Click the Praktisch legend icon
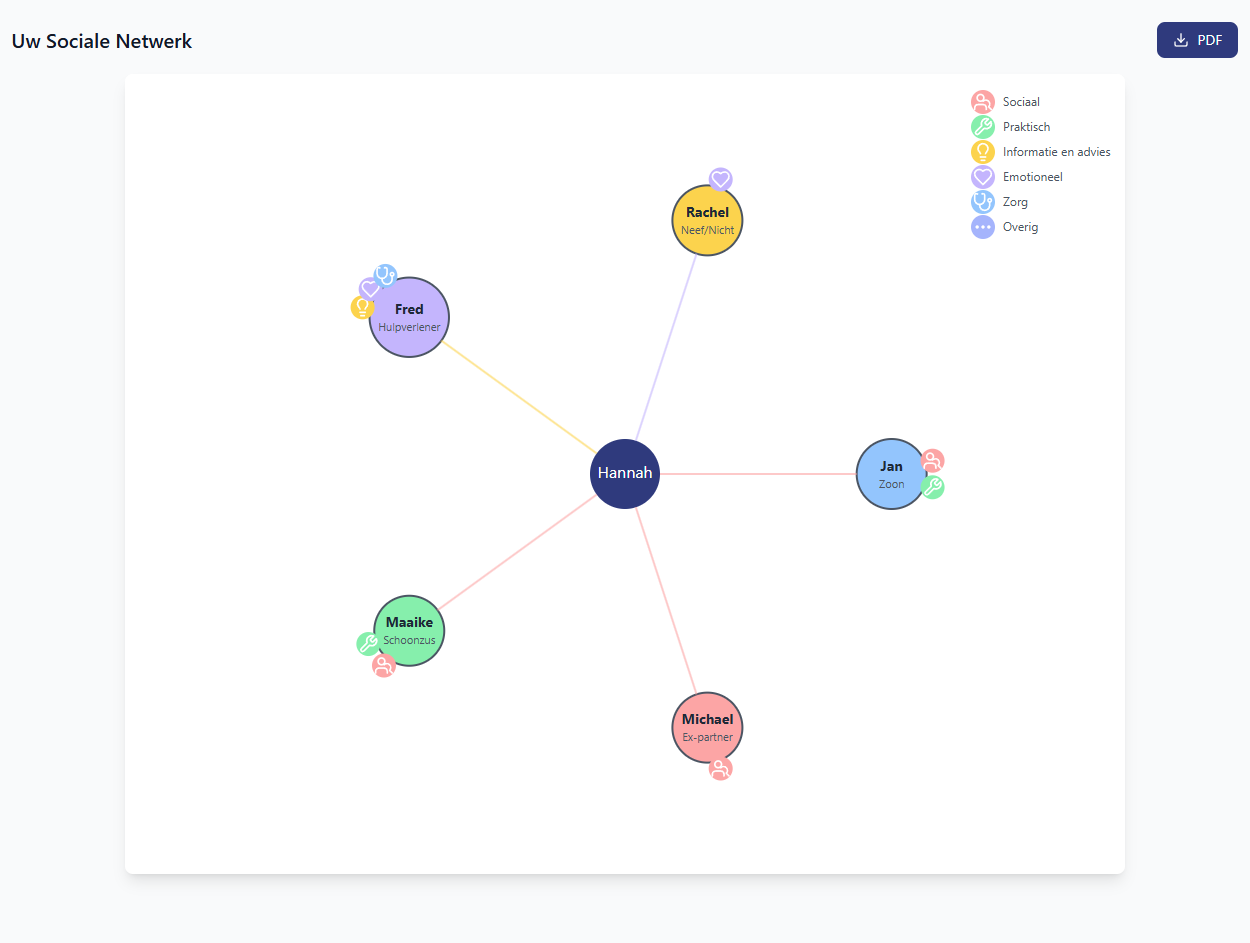This screenshot has height=943, width=1250. (x=983, y=127)
